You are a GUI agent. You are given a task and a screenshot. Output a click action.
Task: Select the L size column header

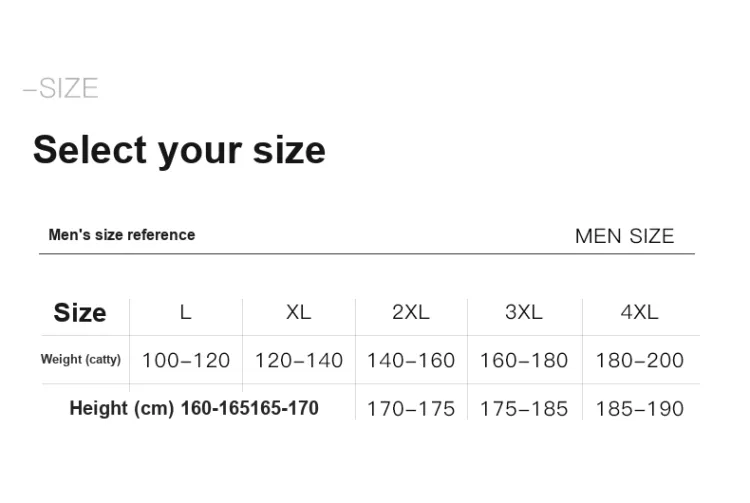185,312
